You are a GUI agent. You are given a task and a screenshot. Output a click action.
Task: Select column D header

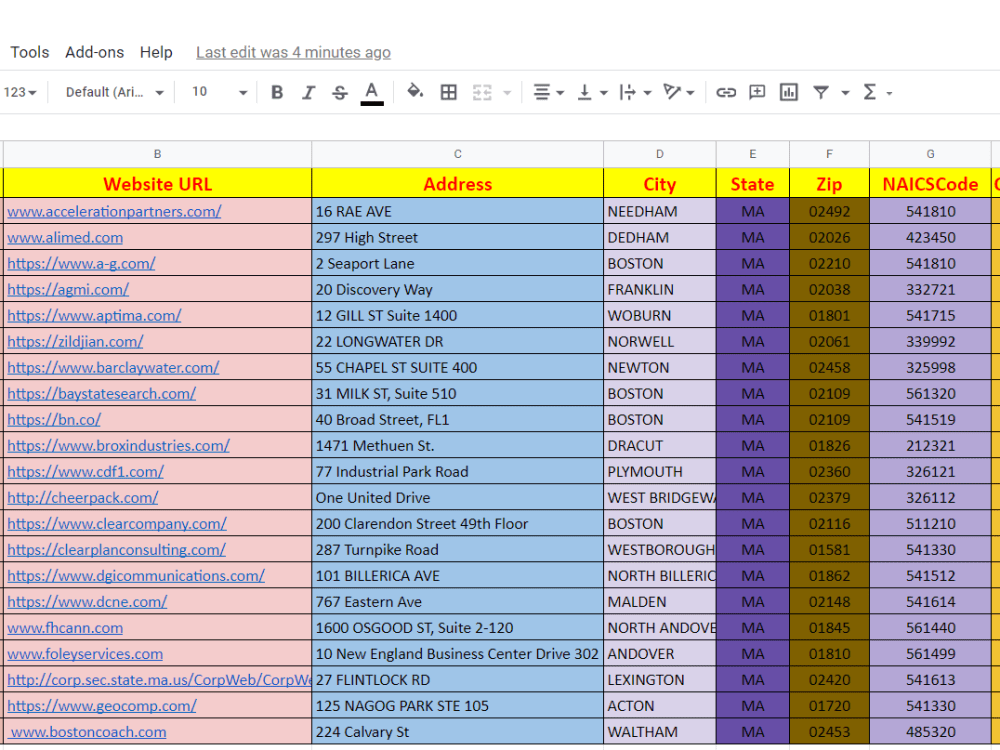tap(659, 154)
